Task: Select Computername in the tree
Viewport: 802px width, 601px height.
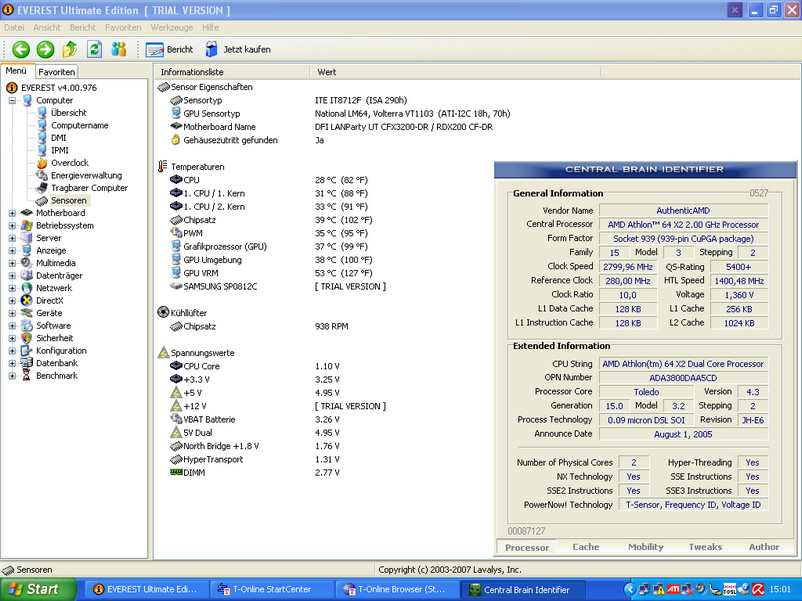Action: [x=79, y=125]
